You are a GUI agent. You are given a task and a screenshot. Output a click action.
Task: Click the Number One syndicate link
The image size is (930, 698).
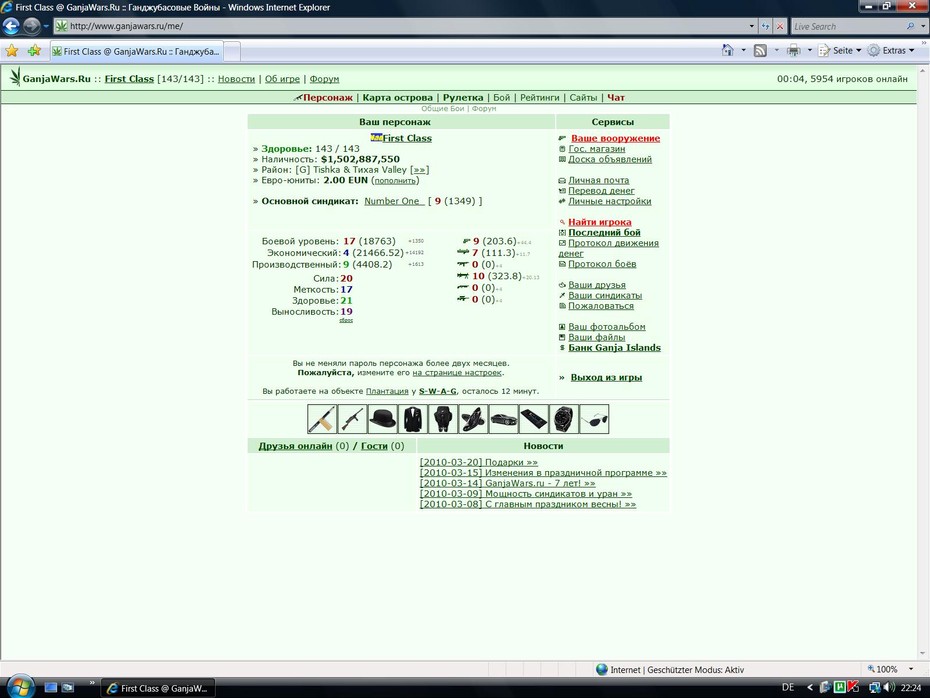tap(393, 201)
